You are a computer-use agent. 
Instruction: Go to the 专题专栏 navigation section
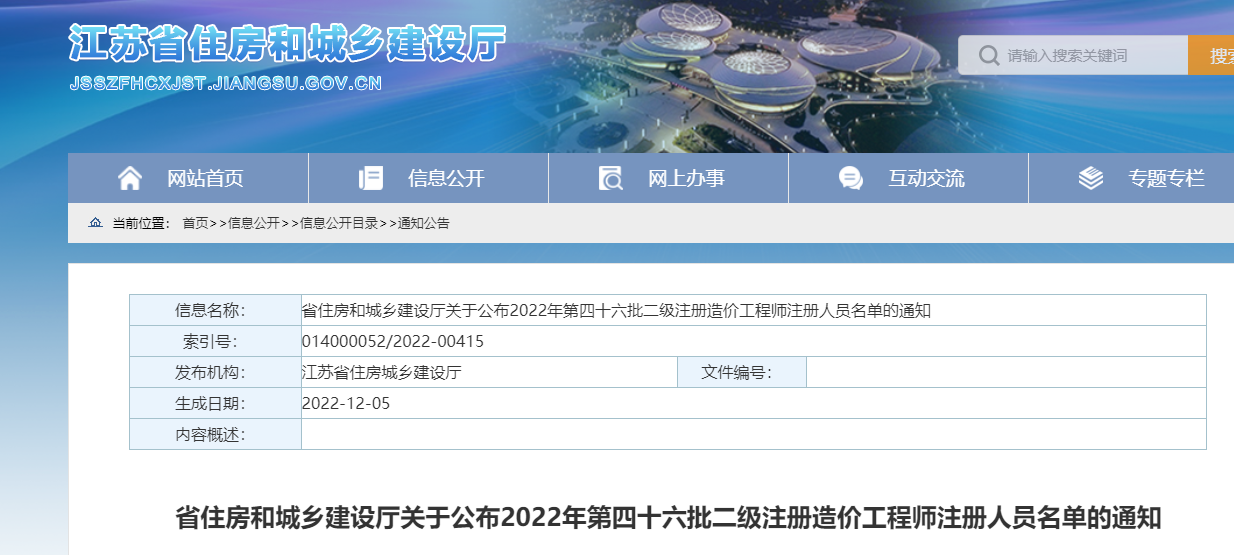point(1166,179)
